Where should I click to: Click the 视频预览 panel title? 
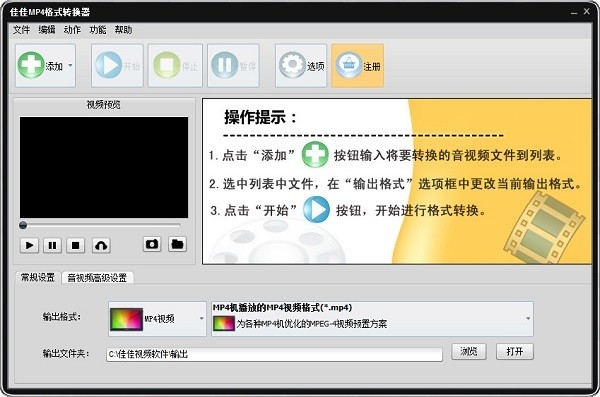[x=103, y=105]
